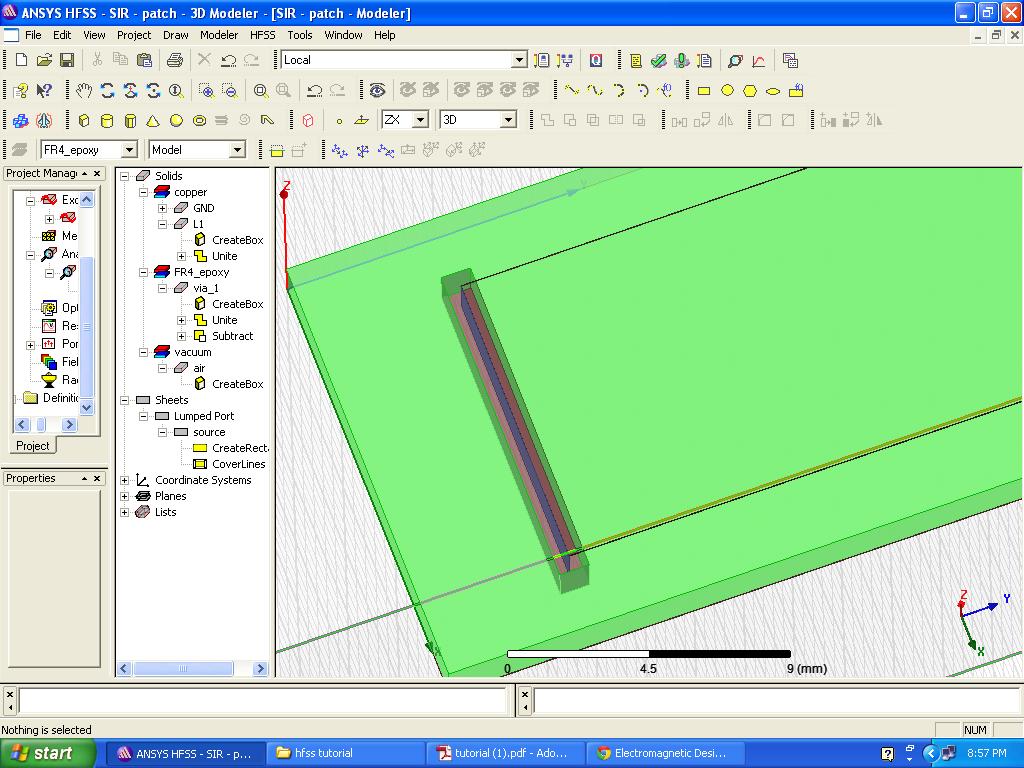Expand the Planes tree node
This screenshot has height=768, width=1024.
coord(124,496)
